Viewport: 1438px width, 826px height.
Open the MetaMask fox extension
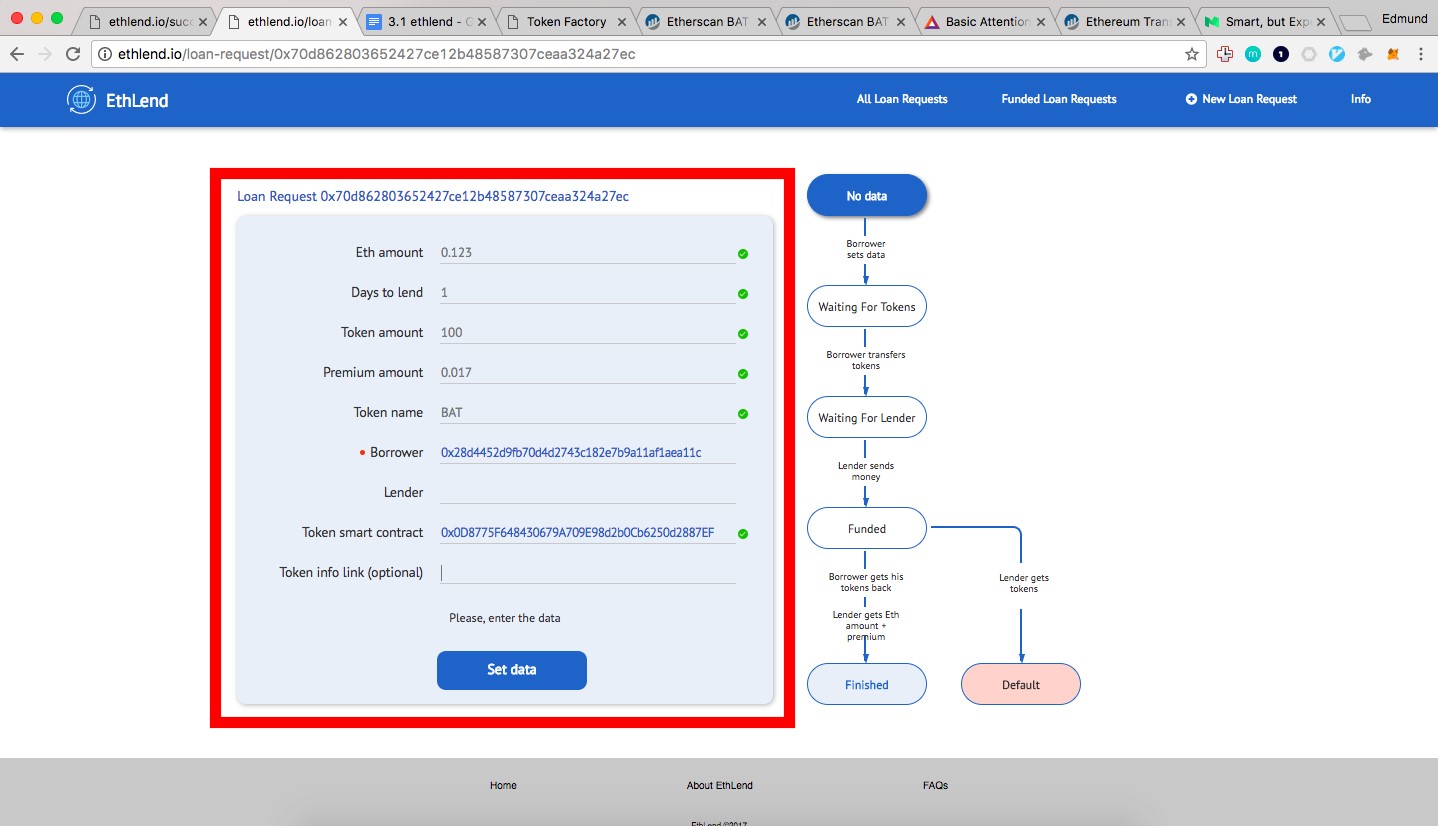1393,55
